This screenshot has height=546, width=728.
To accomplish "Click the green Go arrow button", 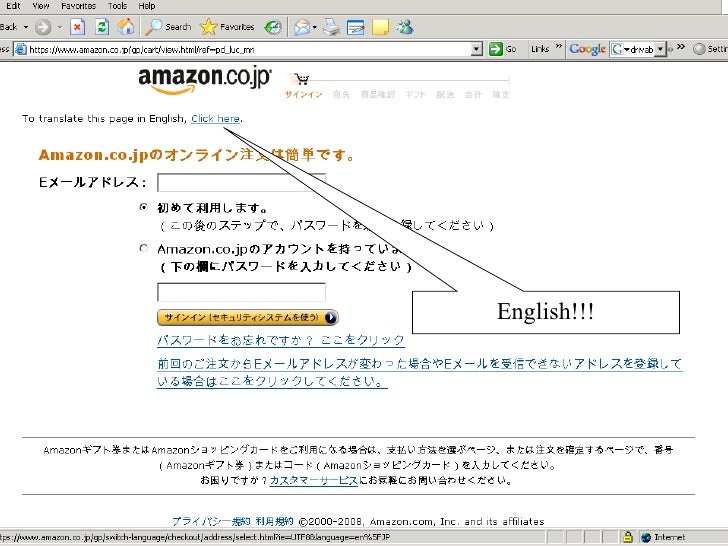I will click(x=496, y=49).
